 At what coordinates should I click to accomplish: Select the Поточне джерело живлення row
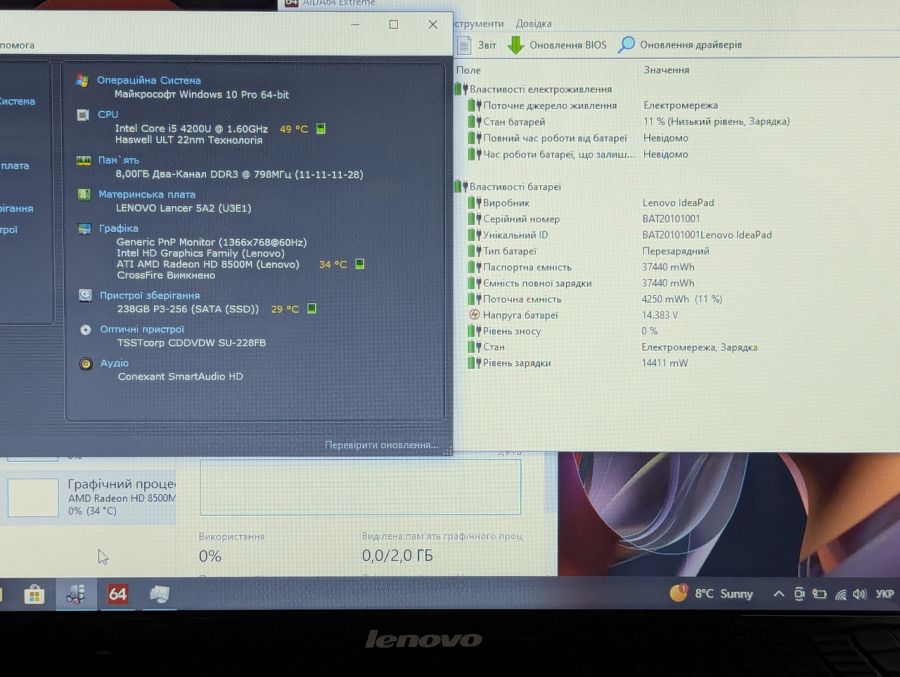591,105
